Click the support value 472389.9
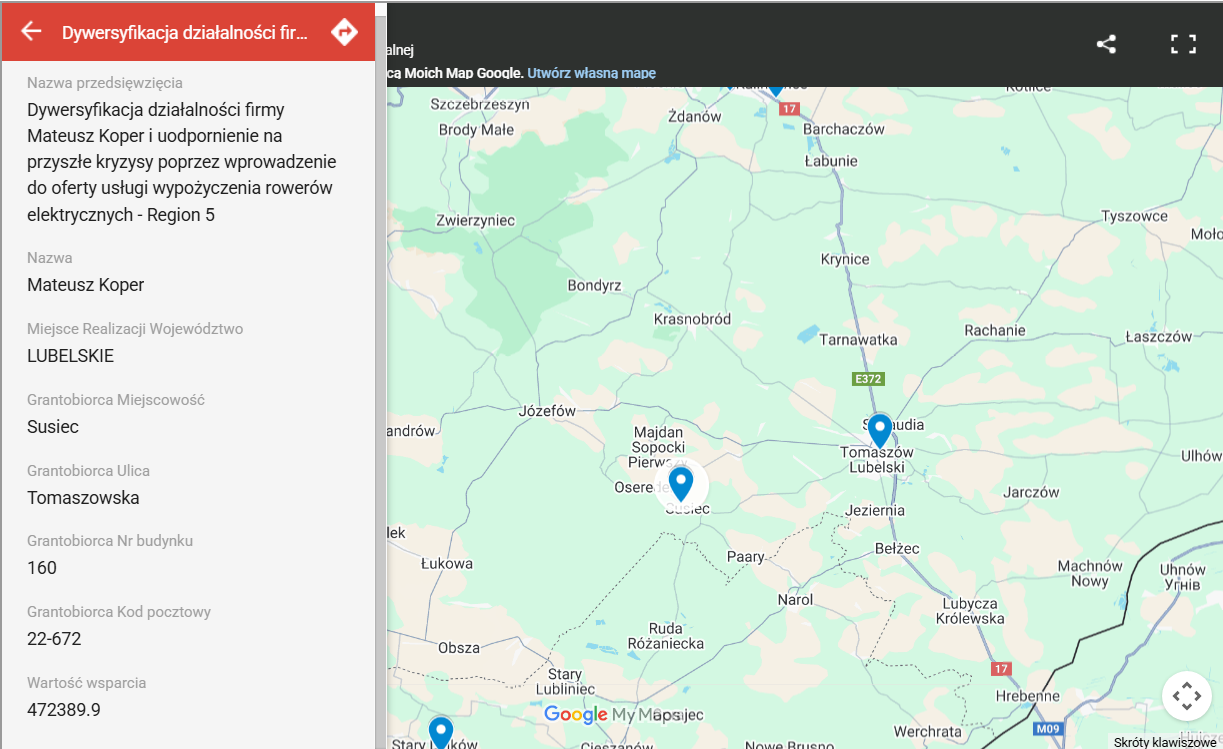The image size is (1223, 749). click(x=64, y=710)
